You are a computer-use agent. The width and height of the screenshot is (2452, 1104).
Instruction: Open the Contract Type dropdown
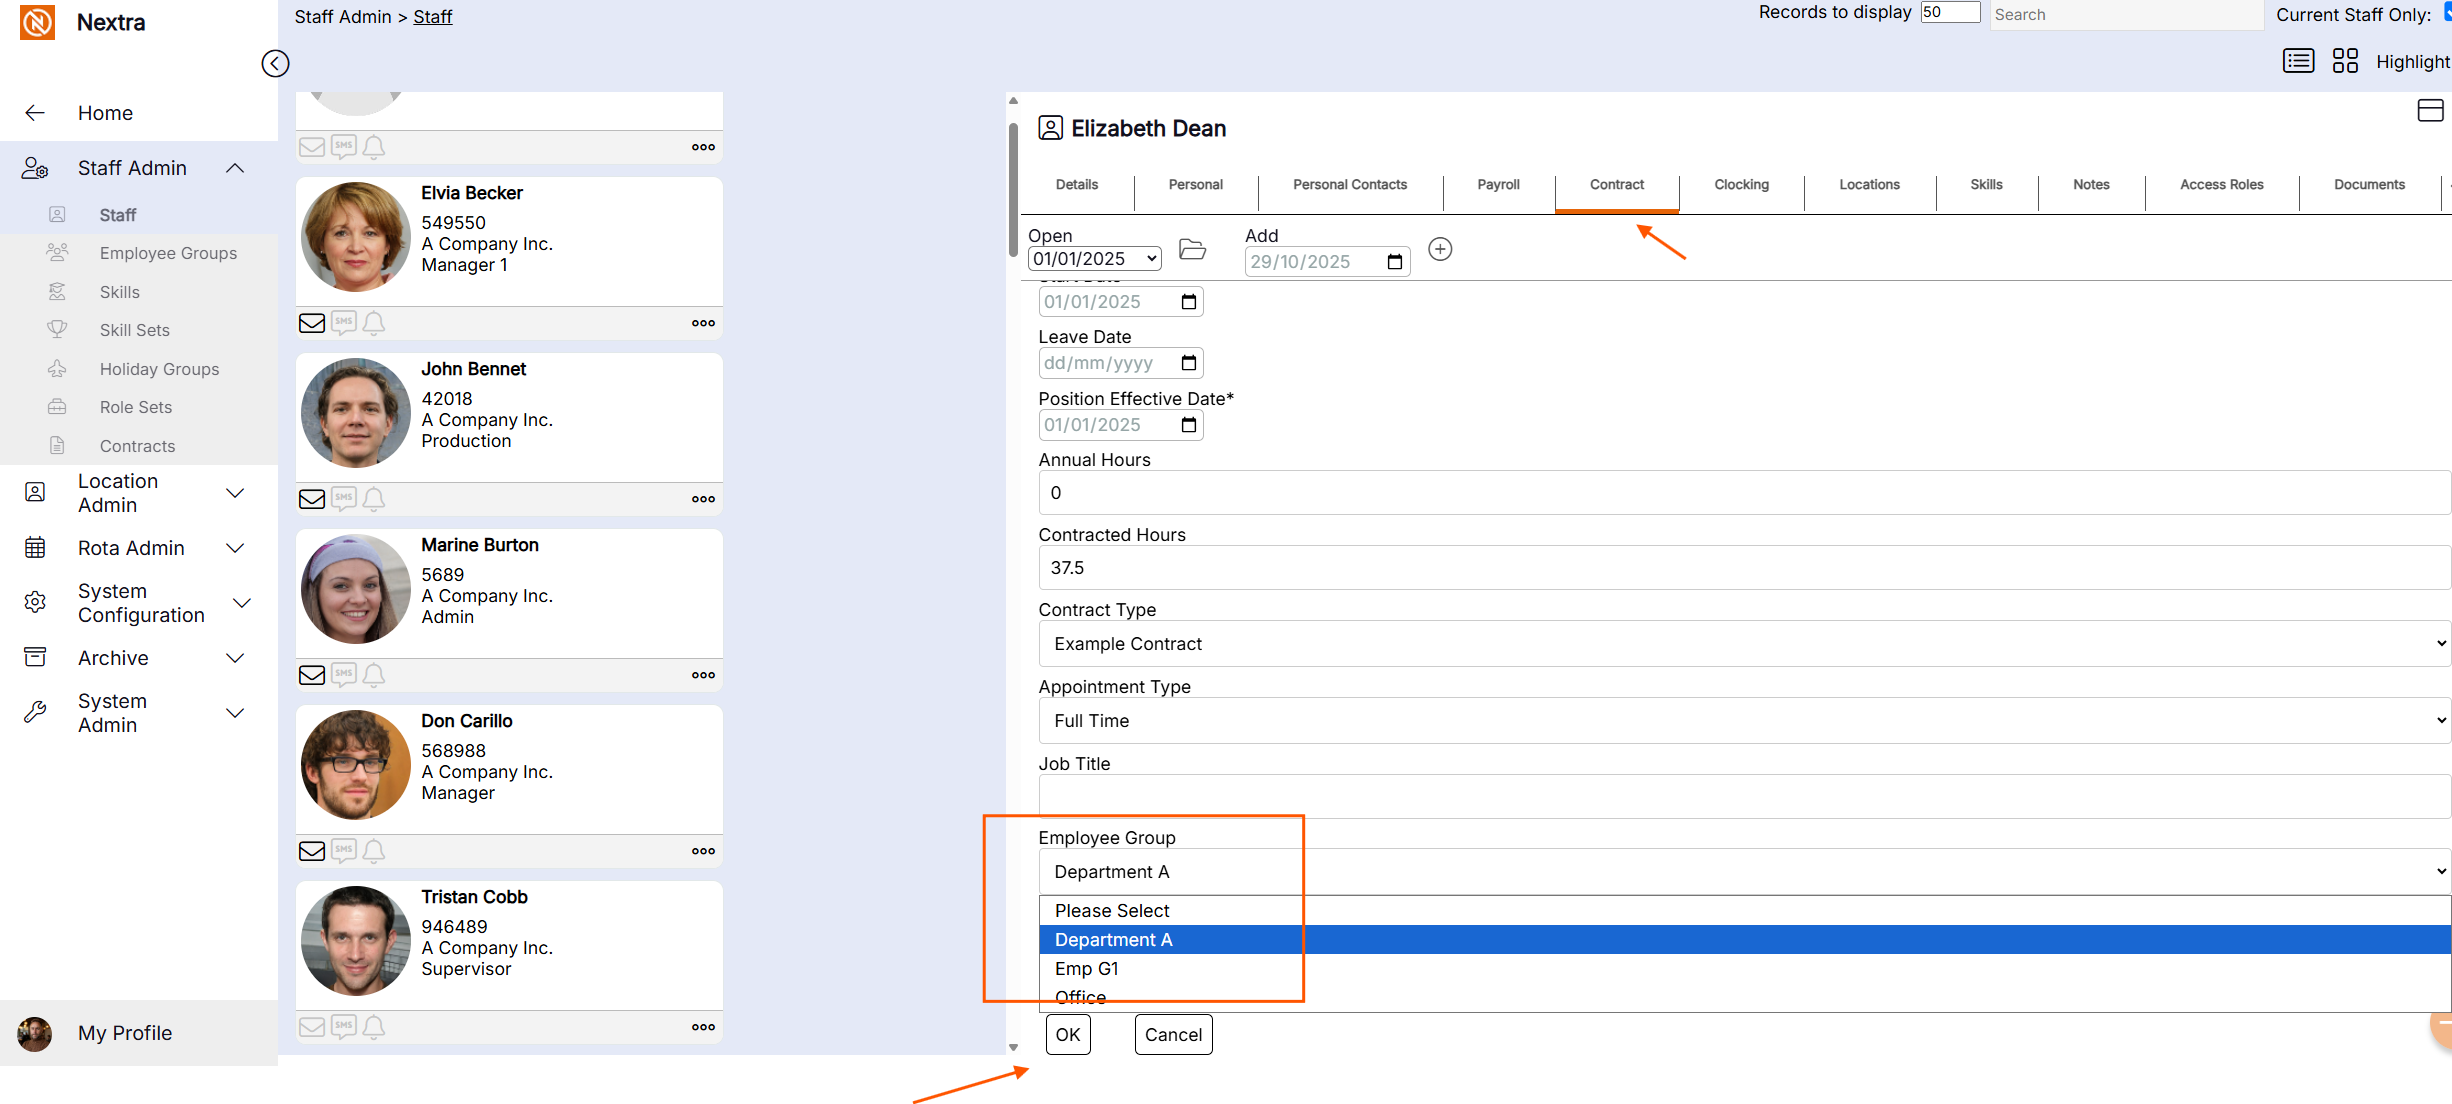tap(1744, 644)
